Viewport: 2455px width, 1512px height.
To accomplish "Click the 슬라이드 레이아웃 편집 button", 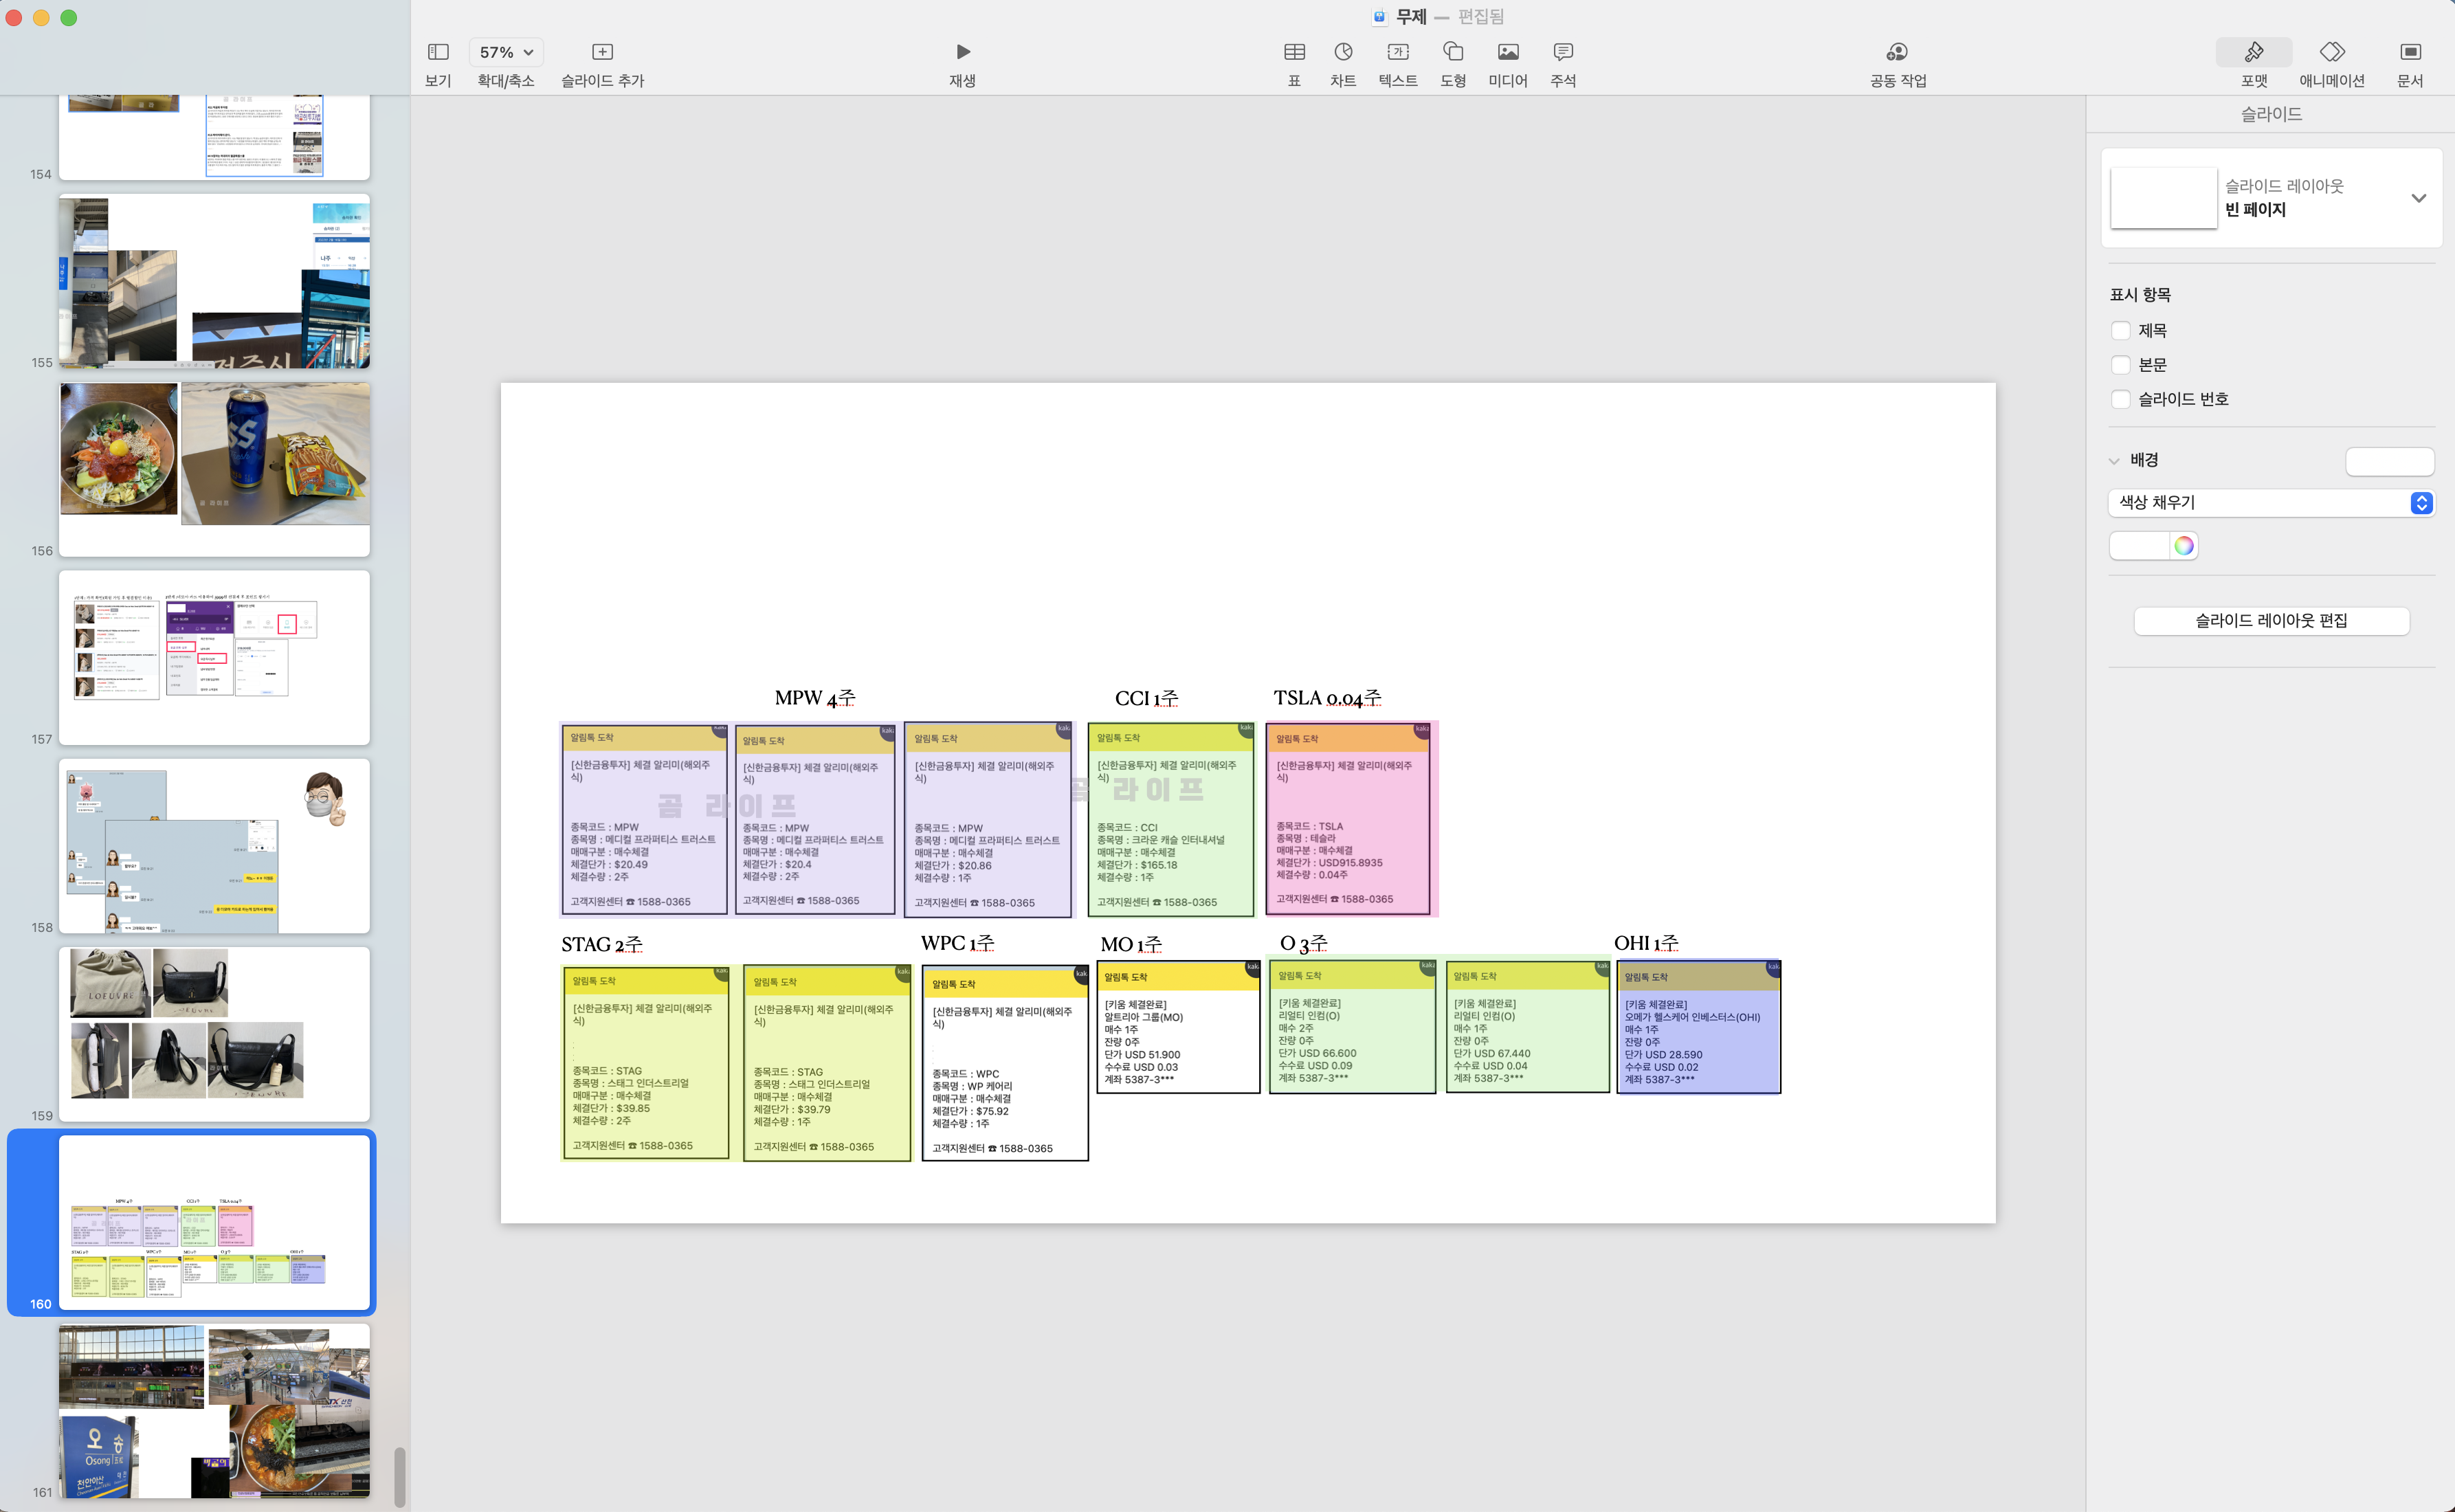I will click(2271, 621).
